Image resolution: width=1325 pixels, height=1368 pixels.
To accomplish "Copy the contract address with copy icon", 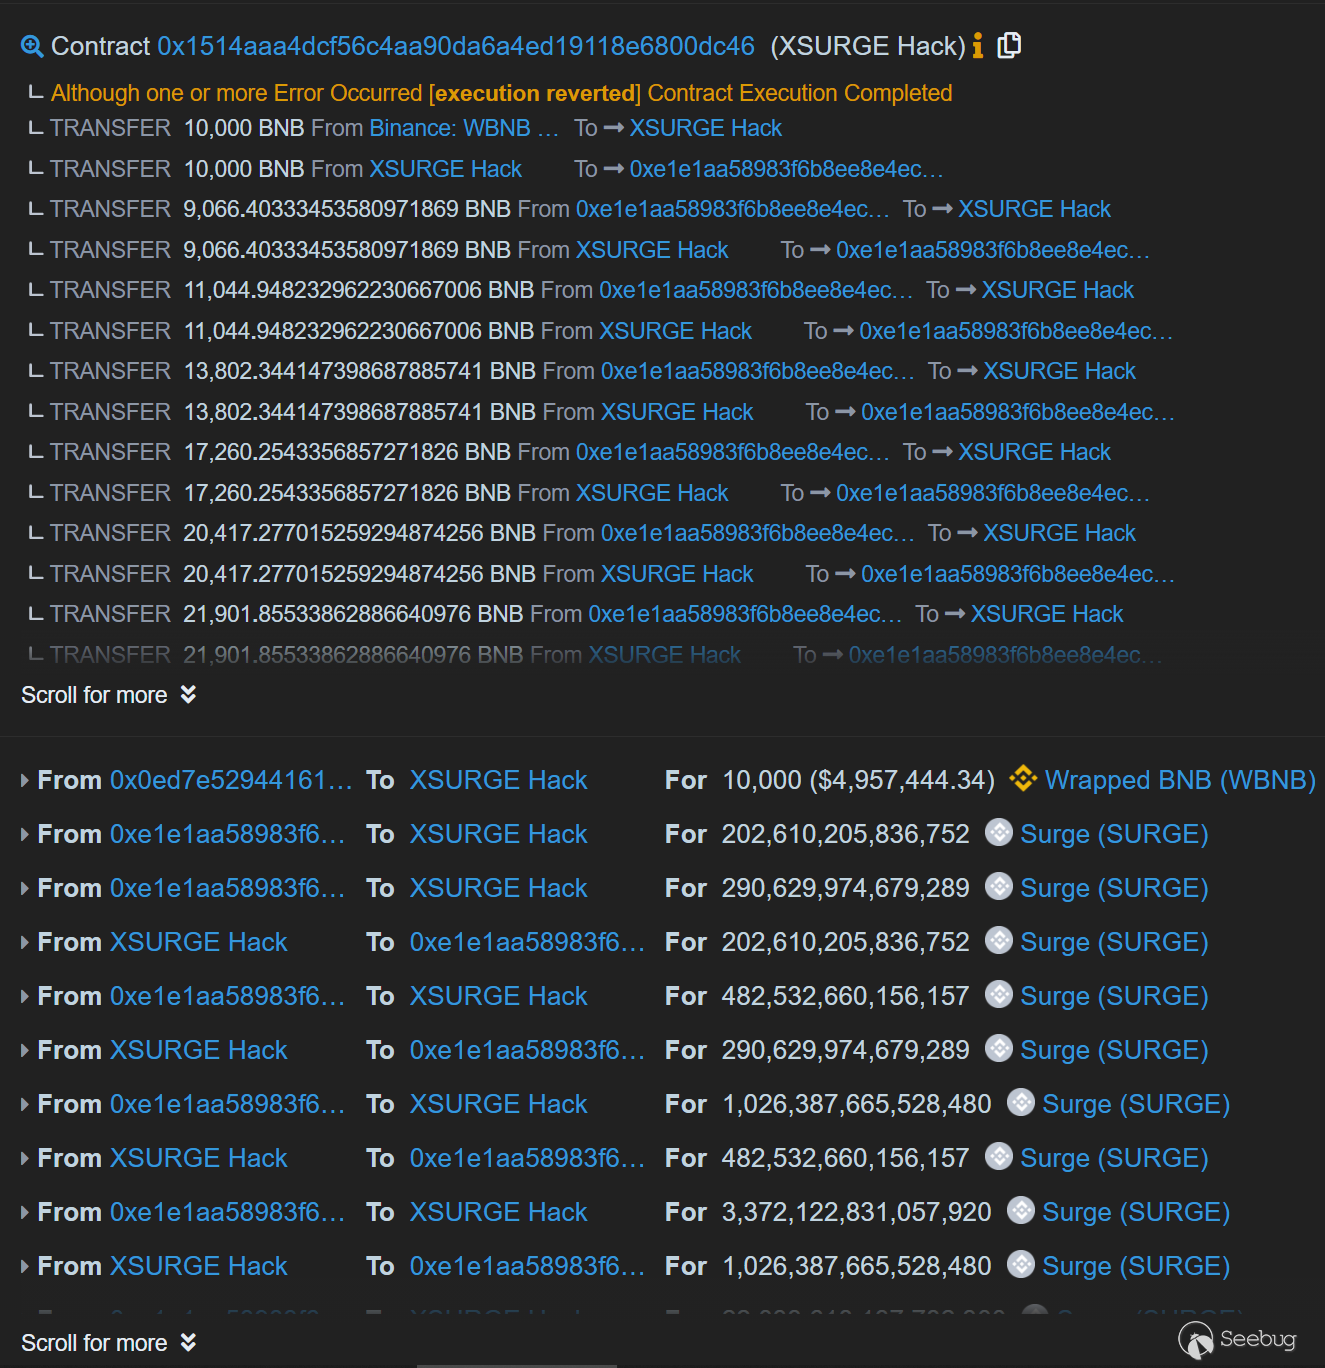I will coord(1010,45).
